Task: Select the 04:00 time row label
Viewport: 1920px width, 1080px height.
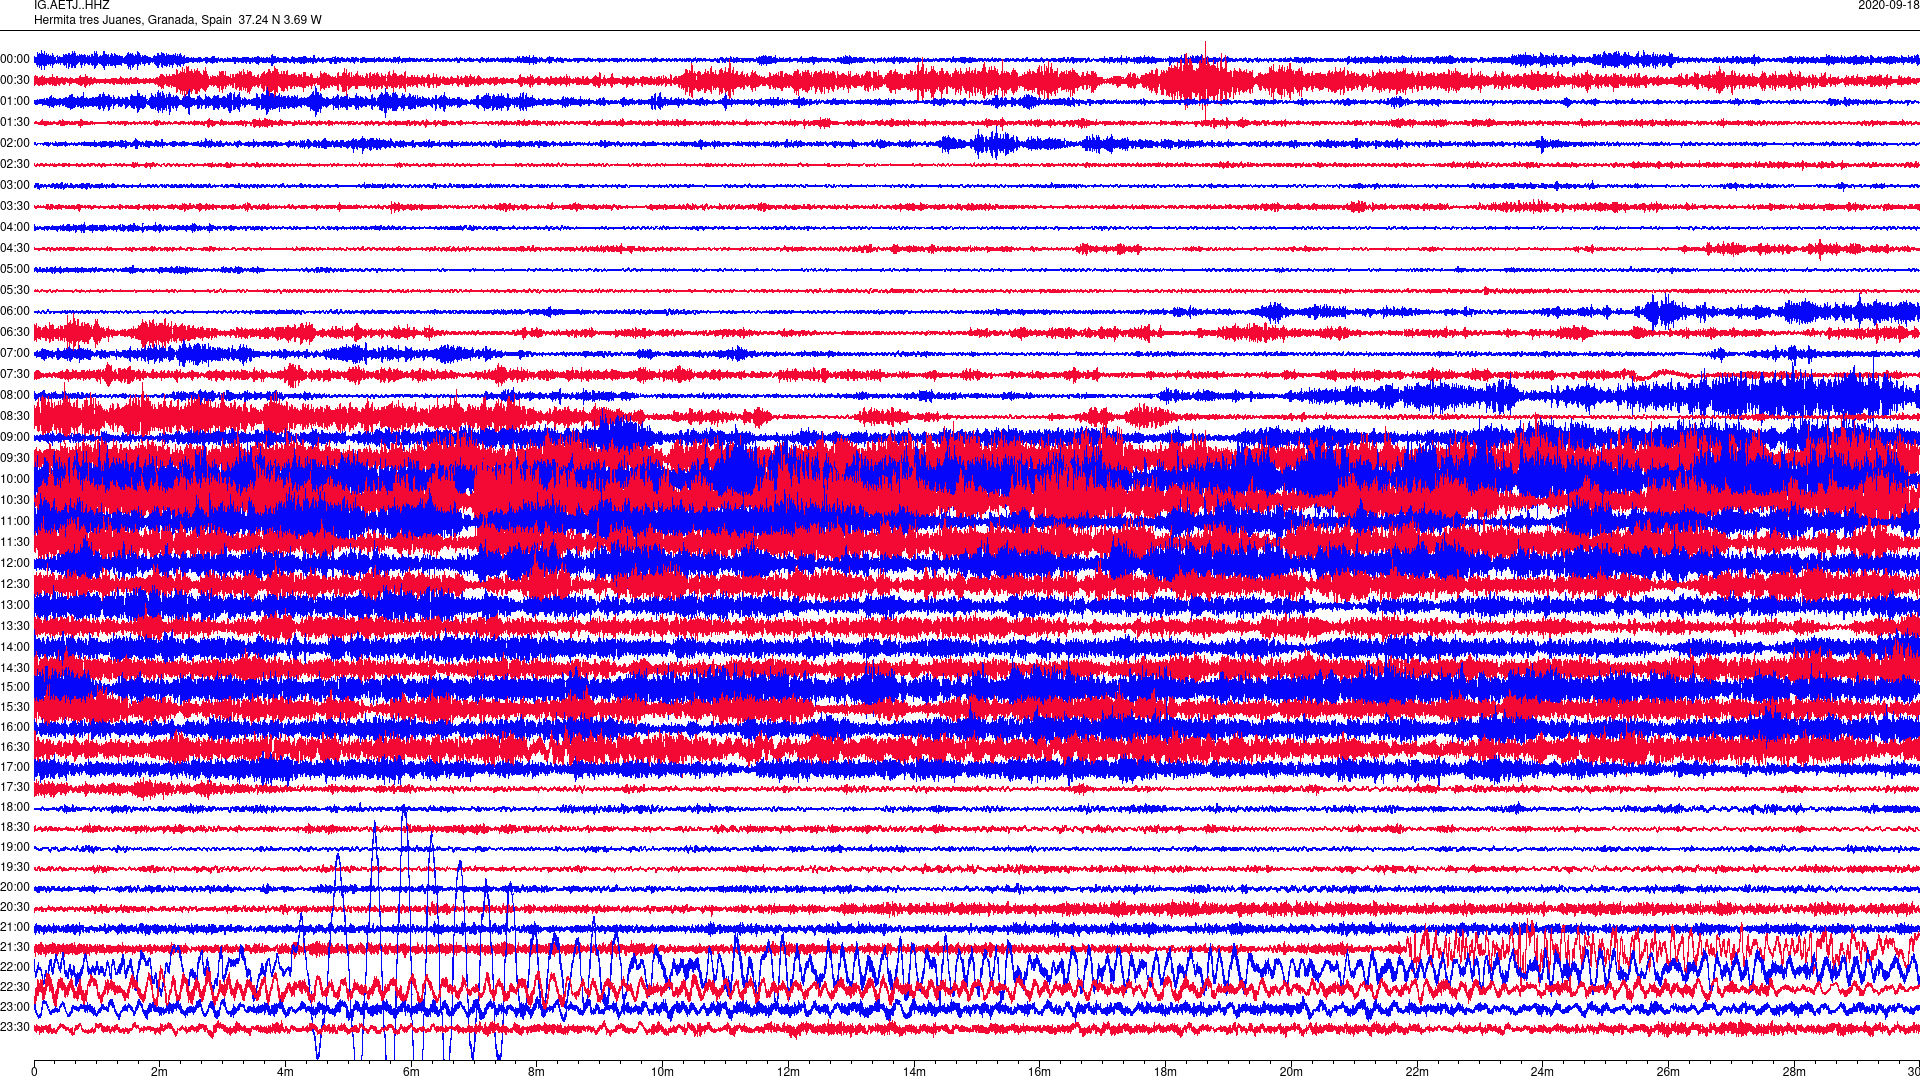Action: click(15, 228)
